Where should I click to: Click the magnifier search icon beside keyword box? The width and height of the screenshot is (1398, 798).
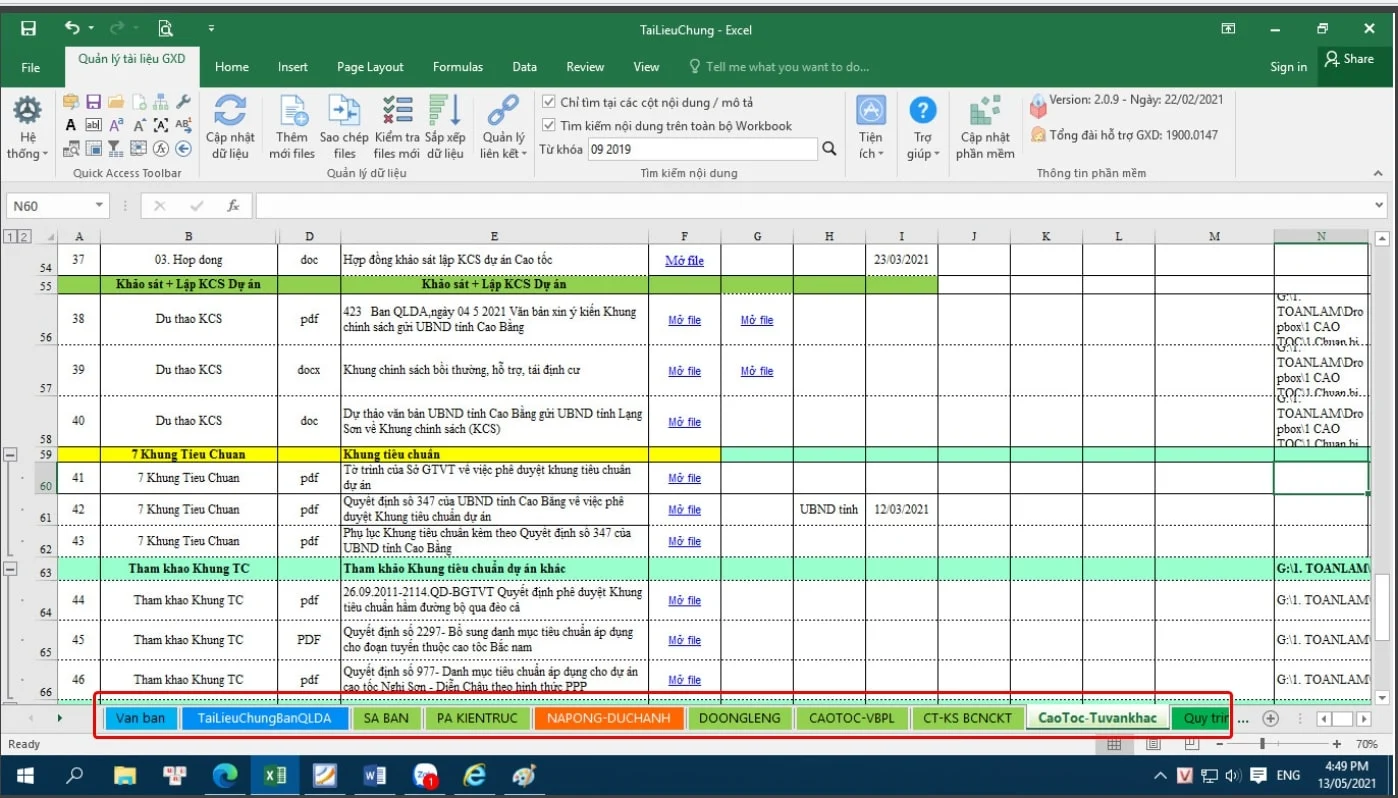pyautogui.click(x=829, y=149)
